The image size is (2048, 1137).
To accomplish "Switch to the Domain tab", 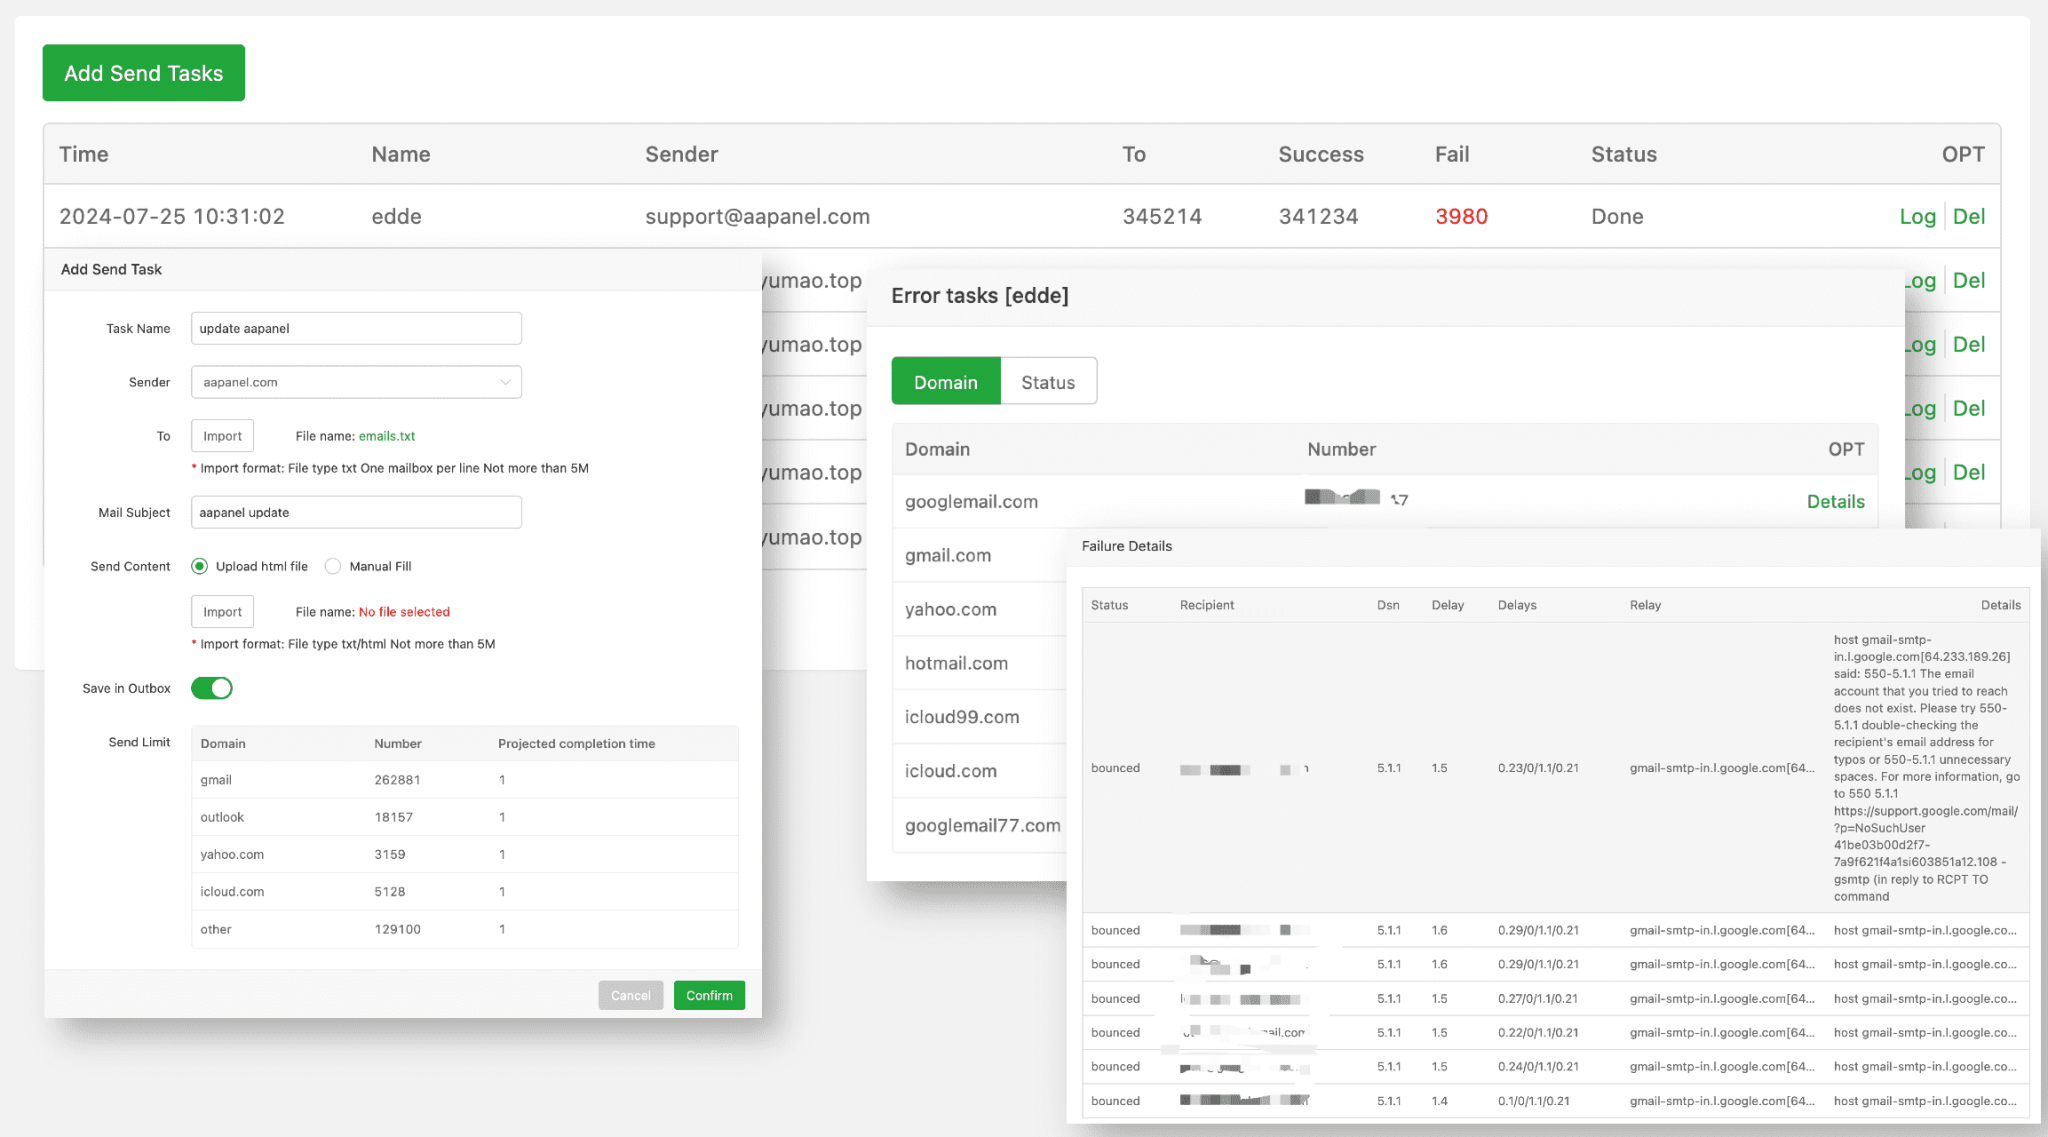I will pyautogui.click(x=946, y=382).
